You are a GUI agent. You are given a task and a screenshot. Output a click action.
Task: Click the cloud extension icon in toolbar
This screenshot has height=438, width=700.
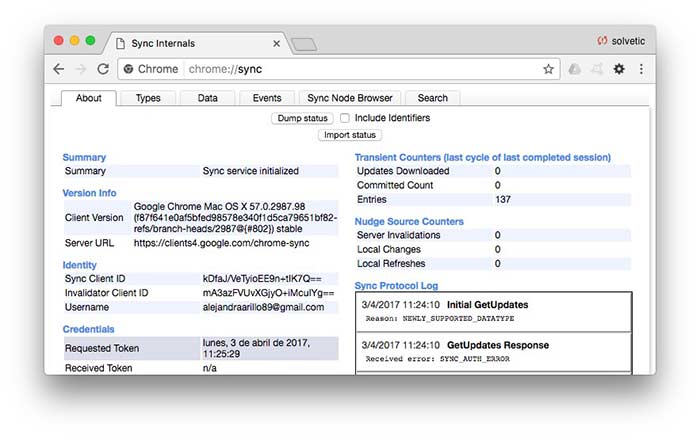pos(574,69)
